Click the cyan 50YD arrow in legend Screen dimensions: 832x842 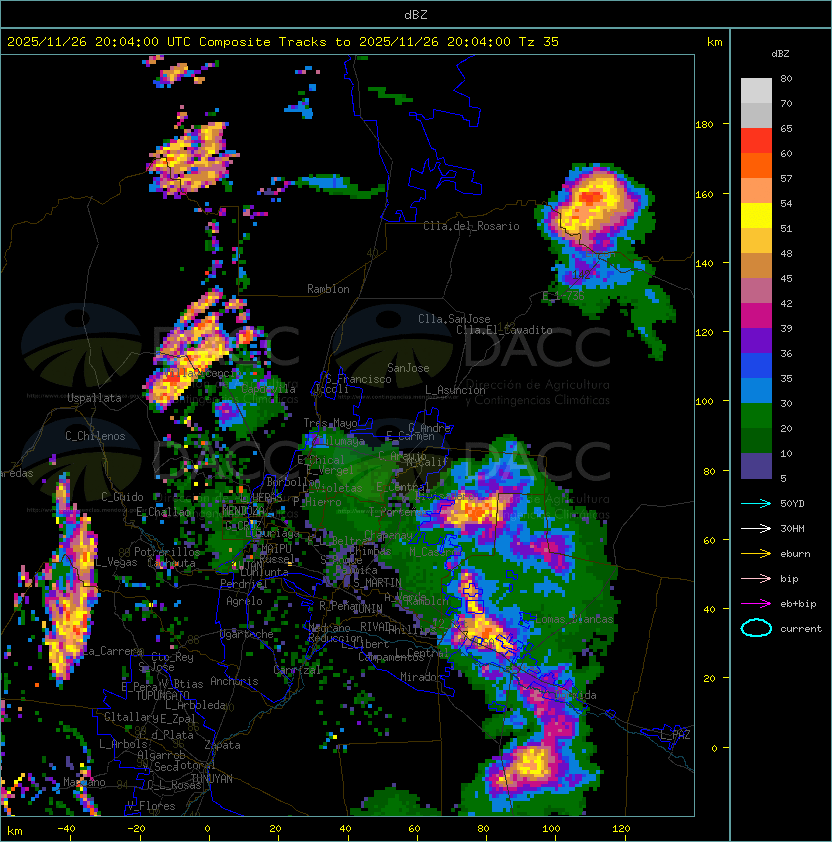(756, 503)
